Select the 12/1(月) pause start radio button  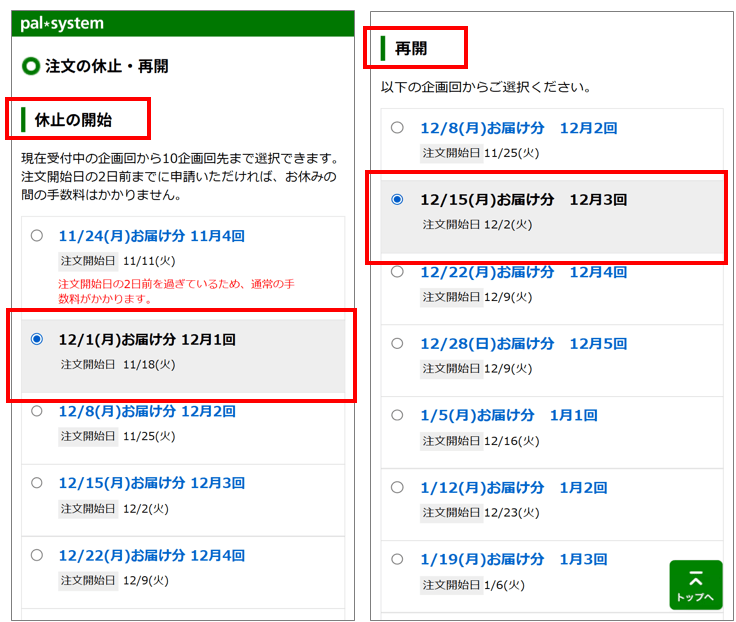(37, 339)
